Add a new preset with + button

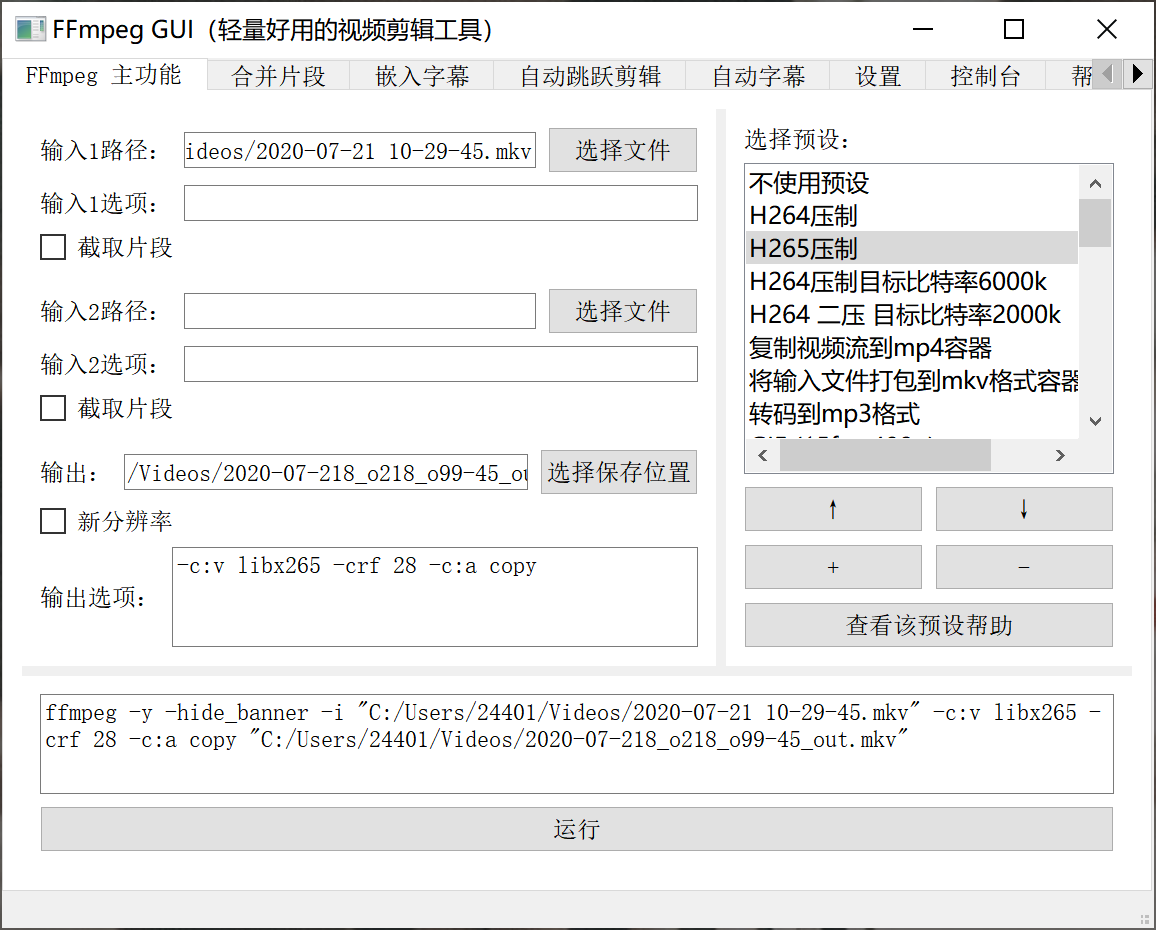click(833, 567)
